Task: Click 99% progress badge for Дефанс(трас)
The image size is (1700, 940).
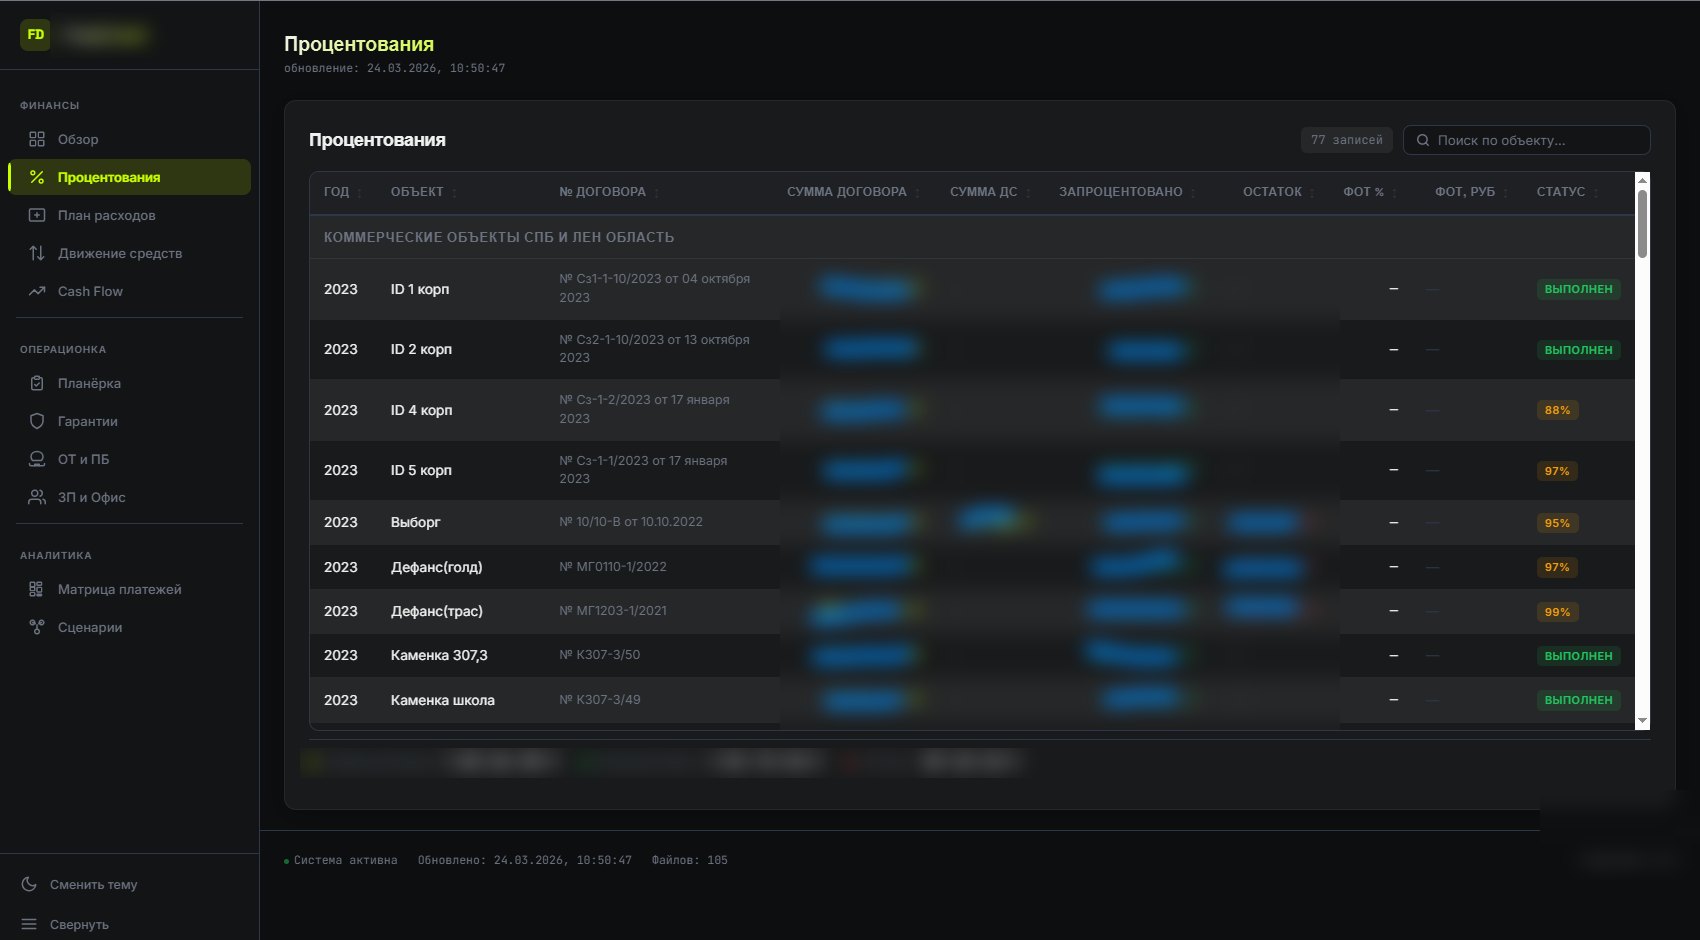Action: 1557,612
